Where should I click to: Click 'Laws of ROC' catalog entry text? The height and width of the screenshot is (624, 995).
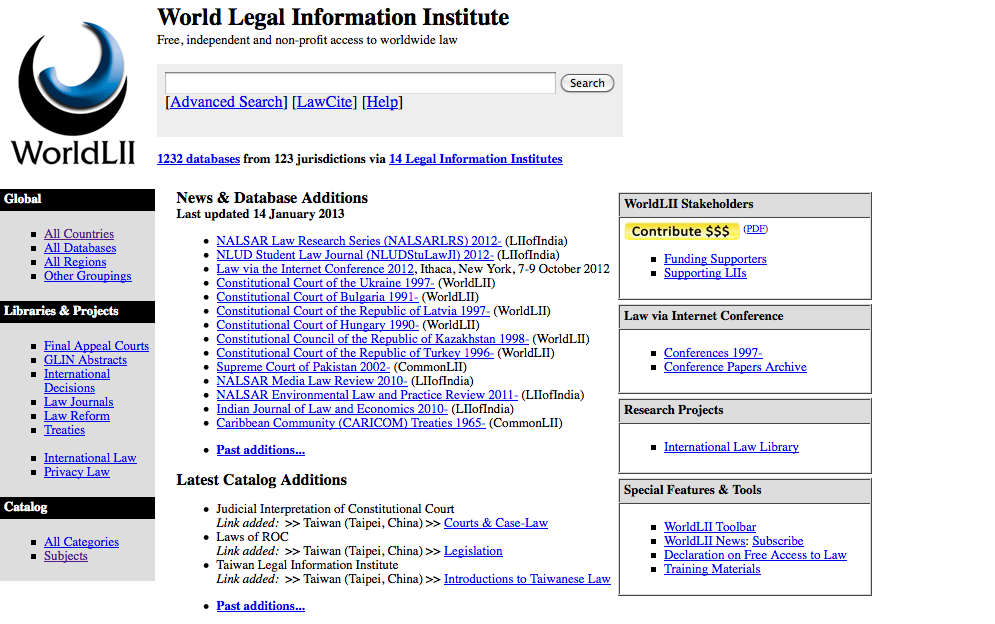(252, 536)
